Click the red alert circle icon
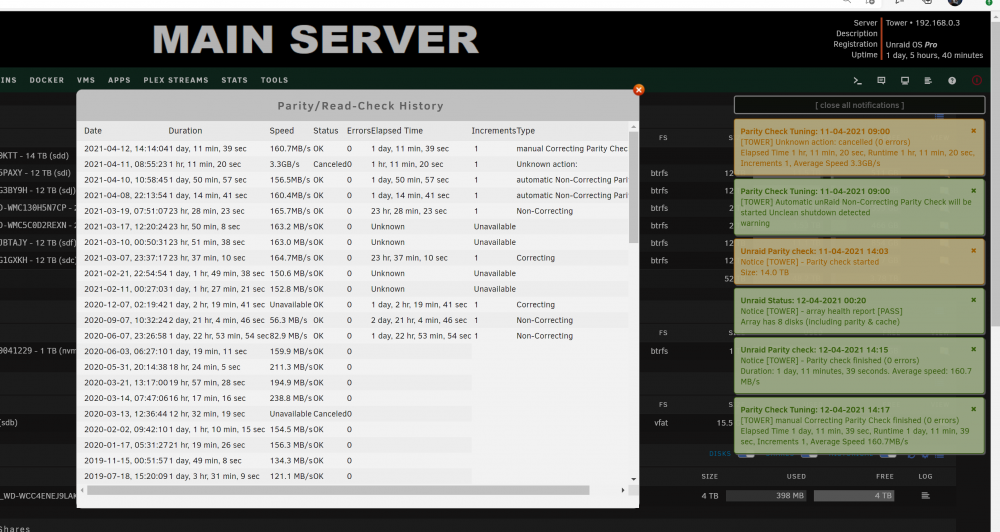1000x532 pixels. (976, 80)
